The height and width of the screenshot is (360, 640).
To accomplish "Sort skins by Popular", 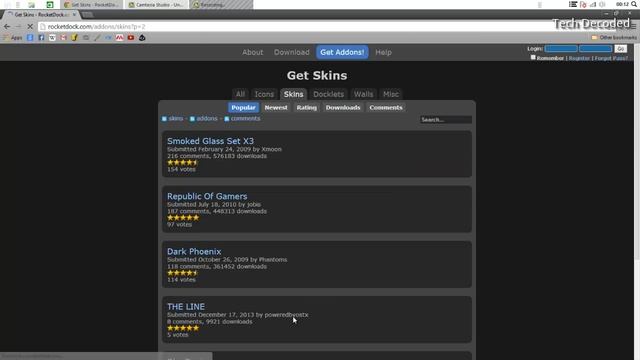I will coord(243,107).
